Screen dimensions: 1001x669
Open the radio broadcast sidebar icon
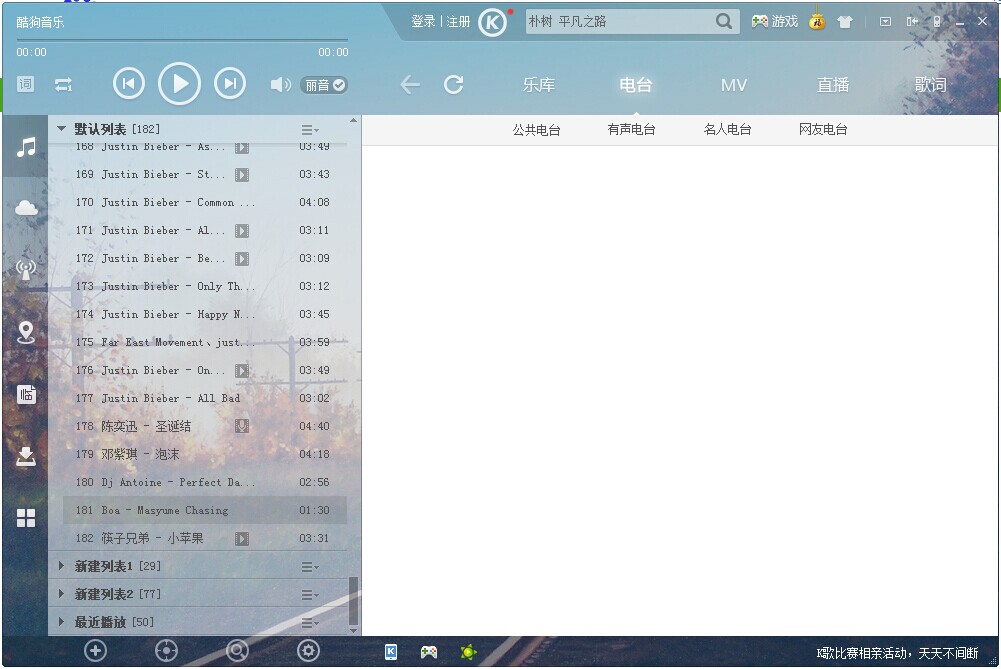tap(26, 269)
